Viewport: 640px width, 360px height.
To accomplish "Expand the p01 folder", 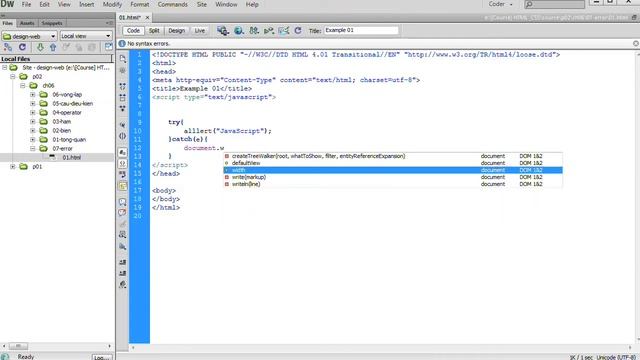I will coord(13,167).
